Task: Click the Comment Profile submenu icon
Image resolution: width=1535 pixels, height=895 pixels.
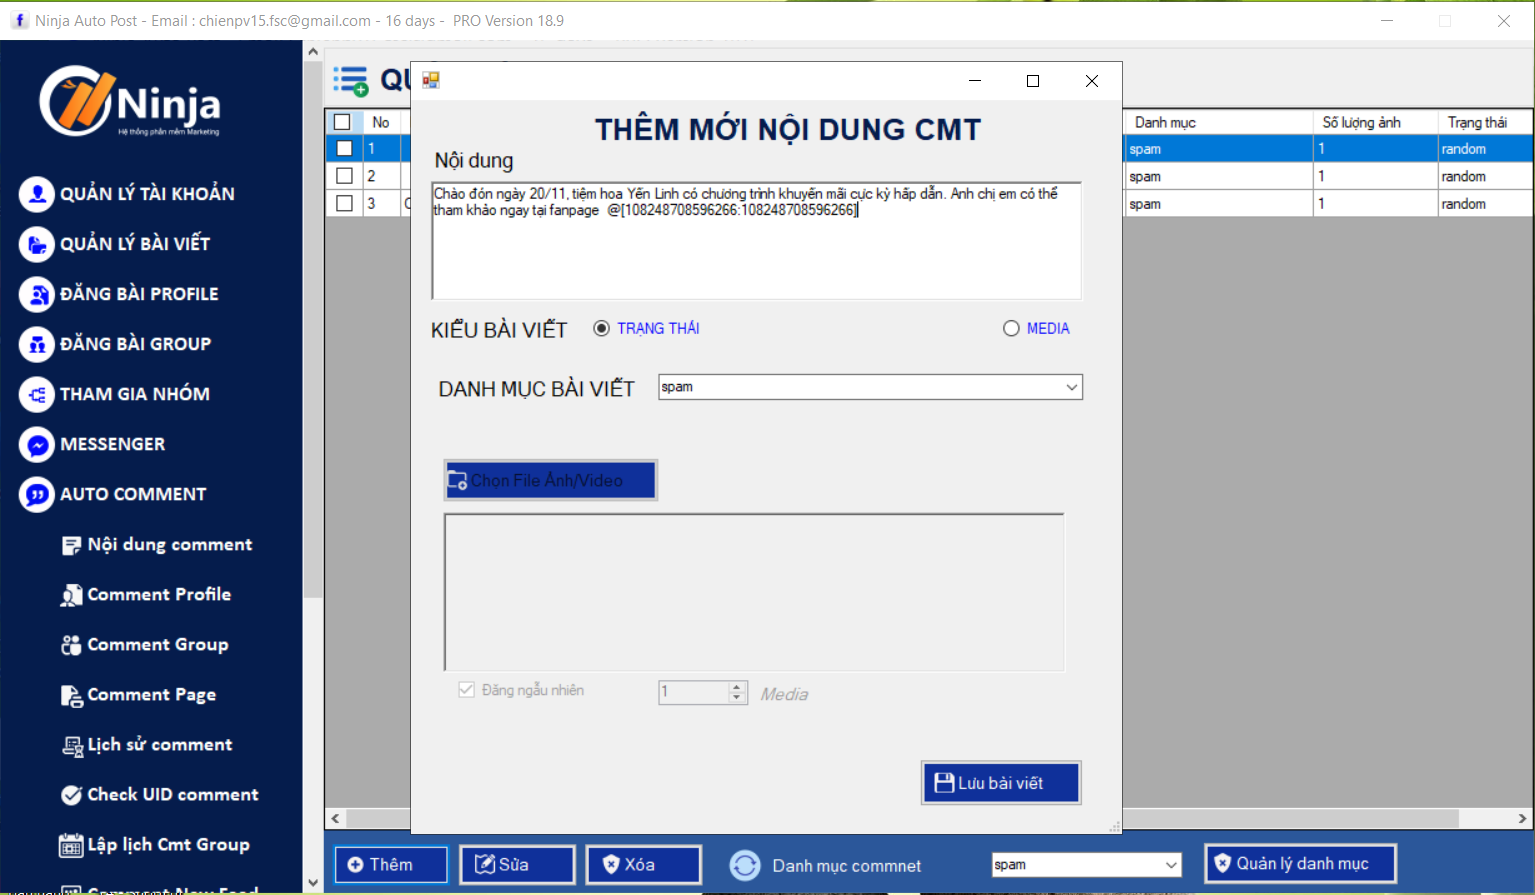Action: pyautogui.click(x=71, y=595)
